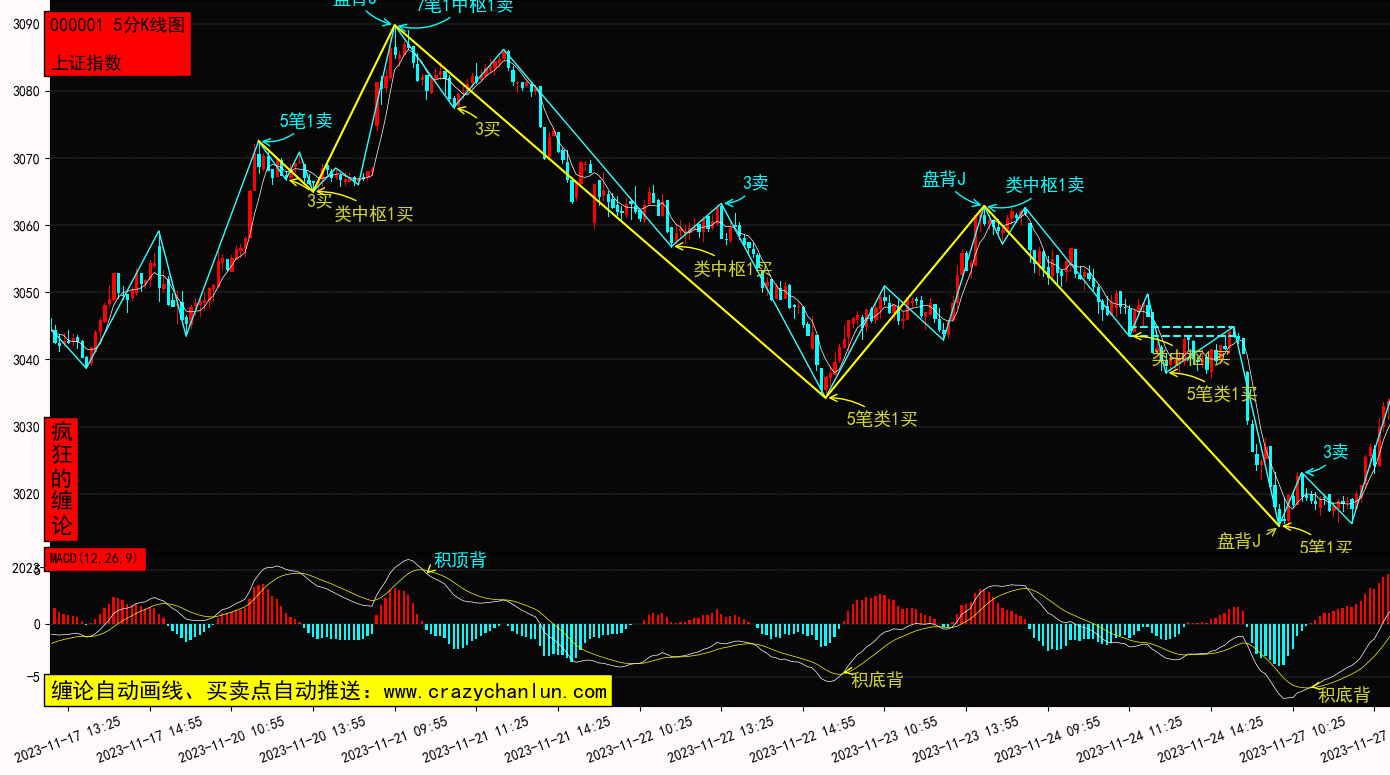Click the 3020 price axis label
The width and height of the screenshot is (1390, 775).
coord(26,494)
